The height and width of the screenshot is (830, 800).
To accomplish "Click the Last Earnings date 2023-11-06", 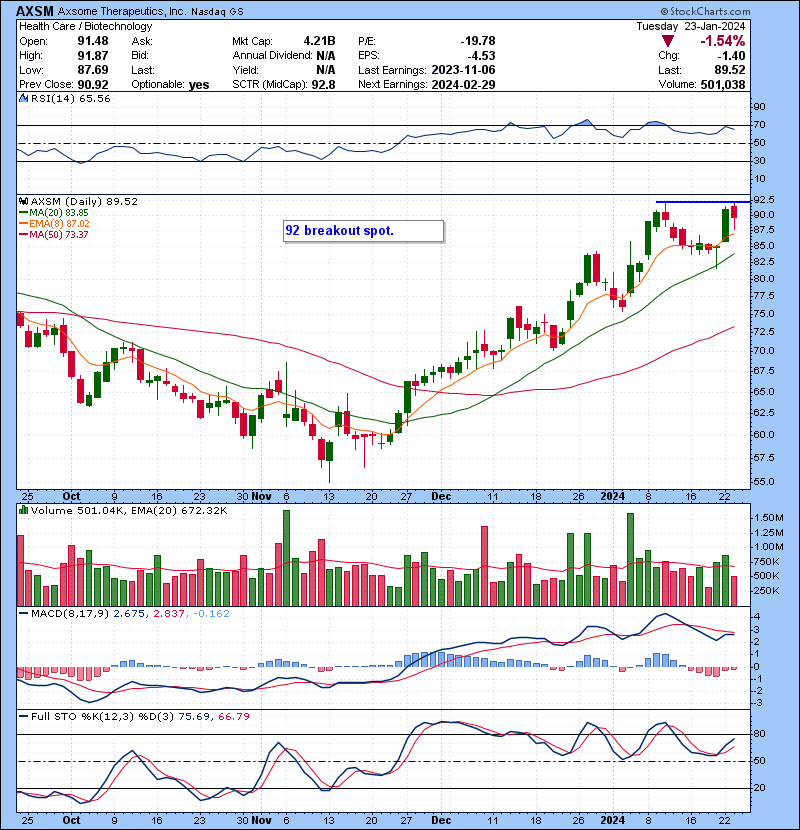I will [x=463, y=70].
